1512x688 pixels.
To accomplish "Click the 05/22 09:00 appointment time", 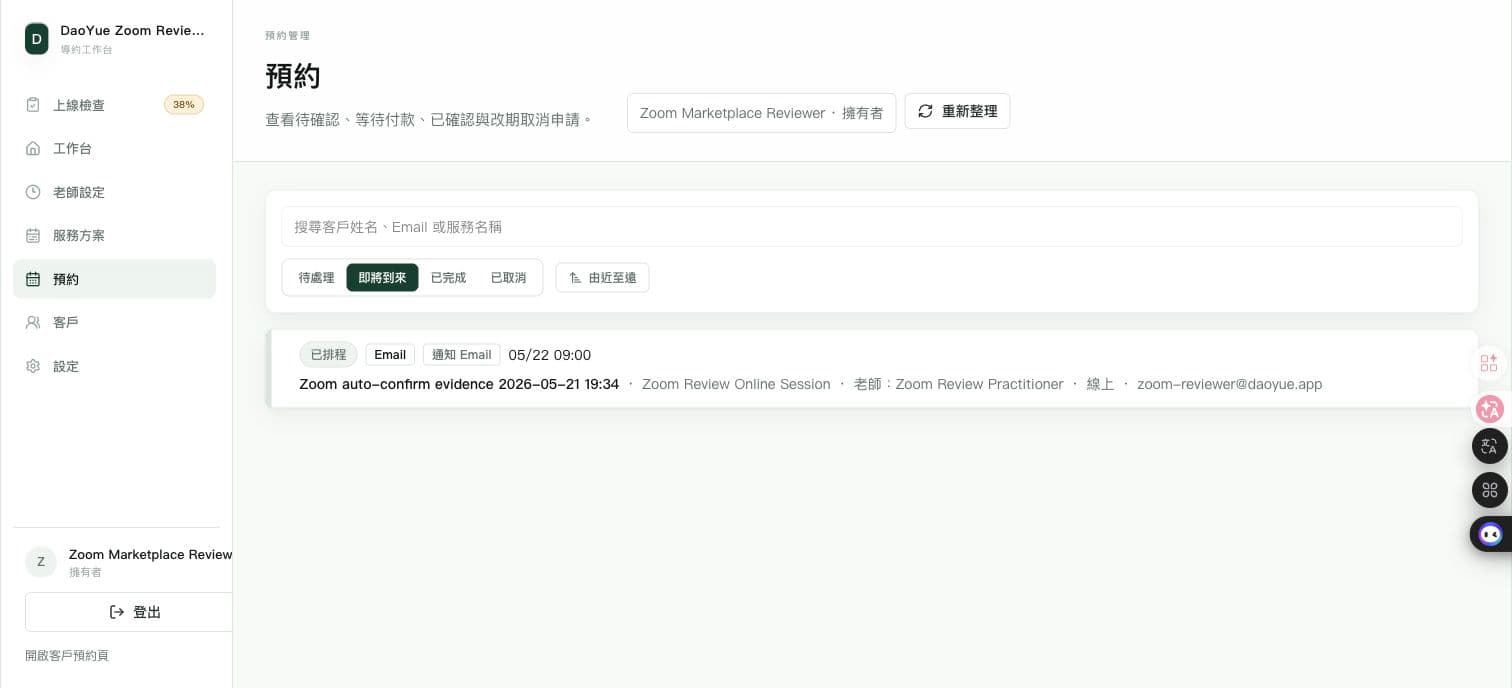I will [x=549, y=355].
